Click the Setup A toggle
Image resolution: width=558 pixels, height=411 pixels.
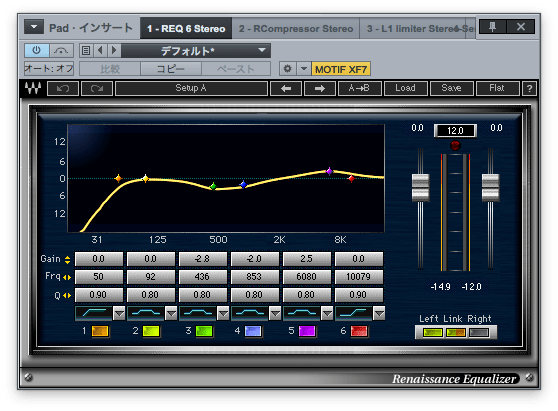tap(191, 88)
